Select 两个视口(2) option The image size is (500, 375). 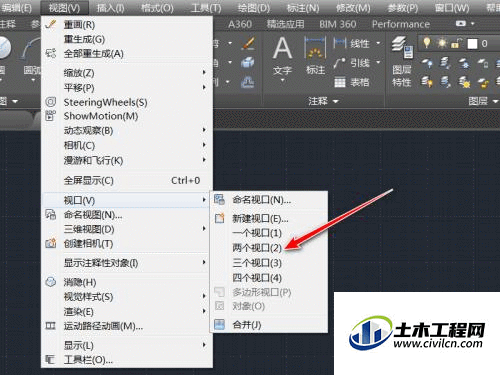point(269,248)
